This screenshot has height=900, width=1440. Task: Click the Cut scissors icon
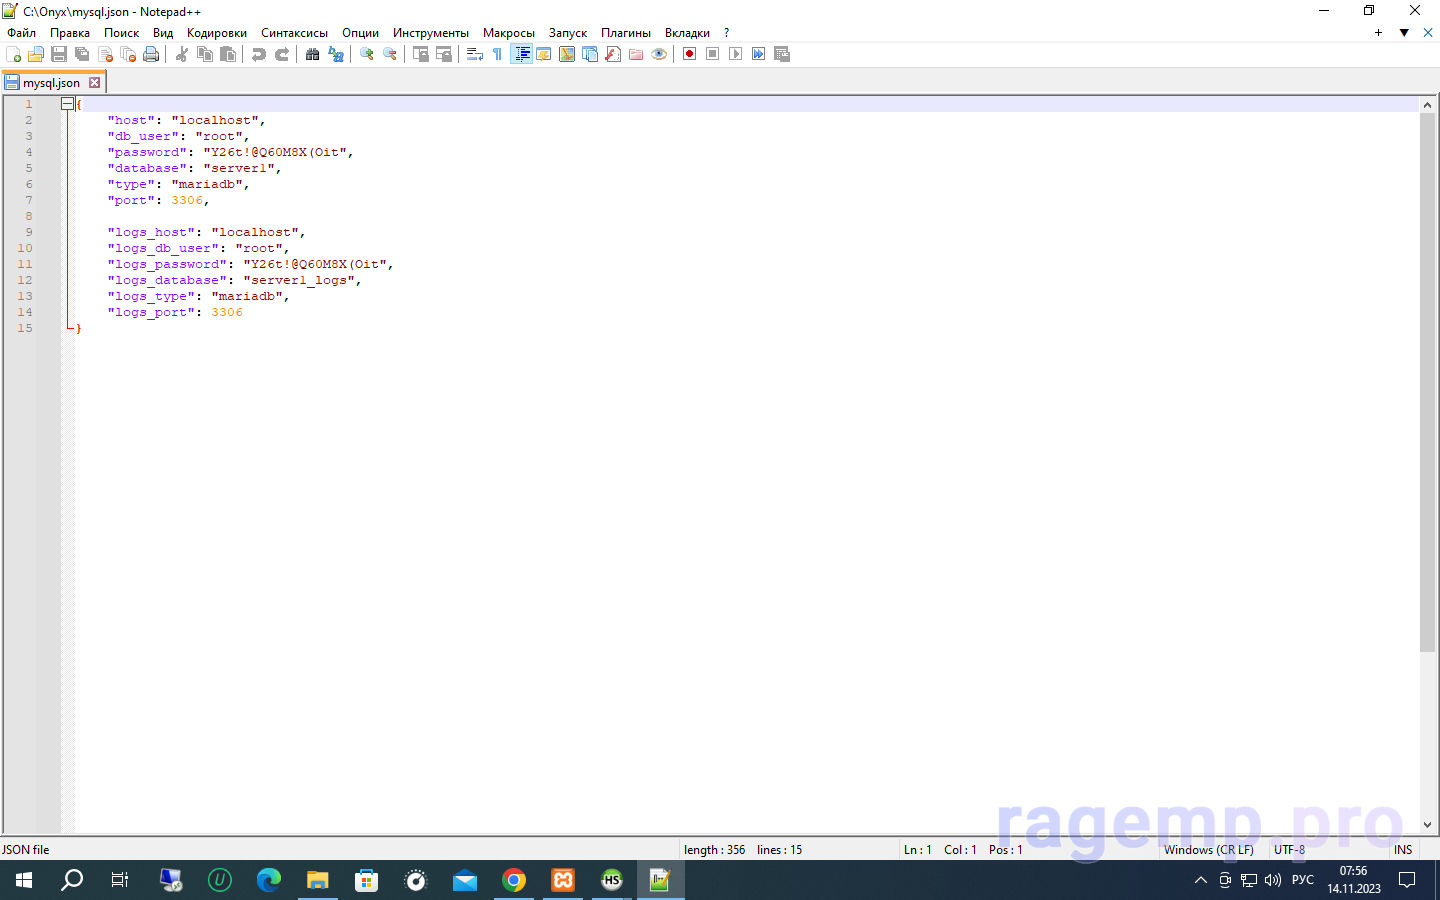pos(182,54)
